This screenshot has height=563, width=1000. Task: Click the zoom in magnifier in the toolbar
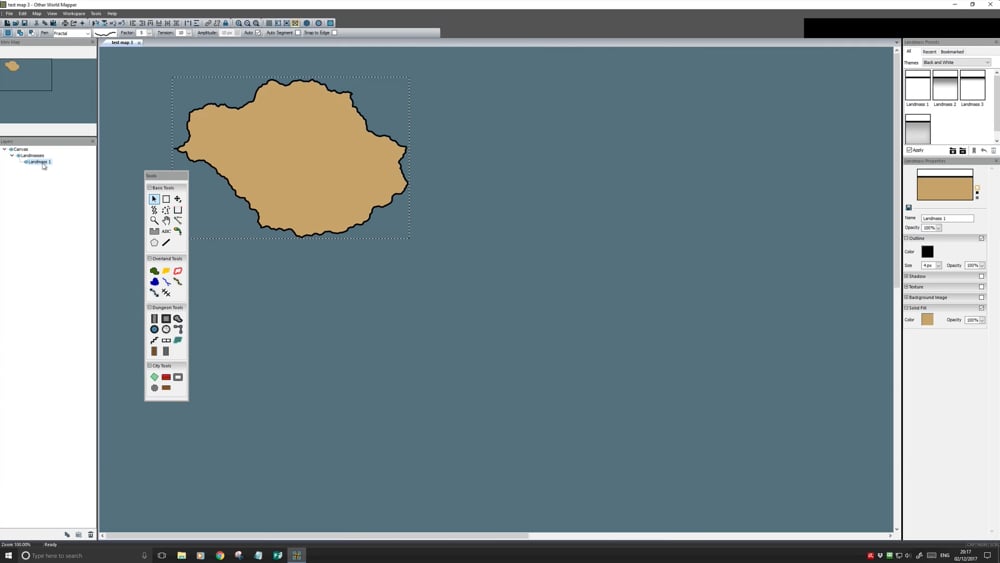[239, 23]
